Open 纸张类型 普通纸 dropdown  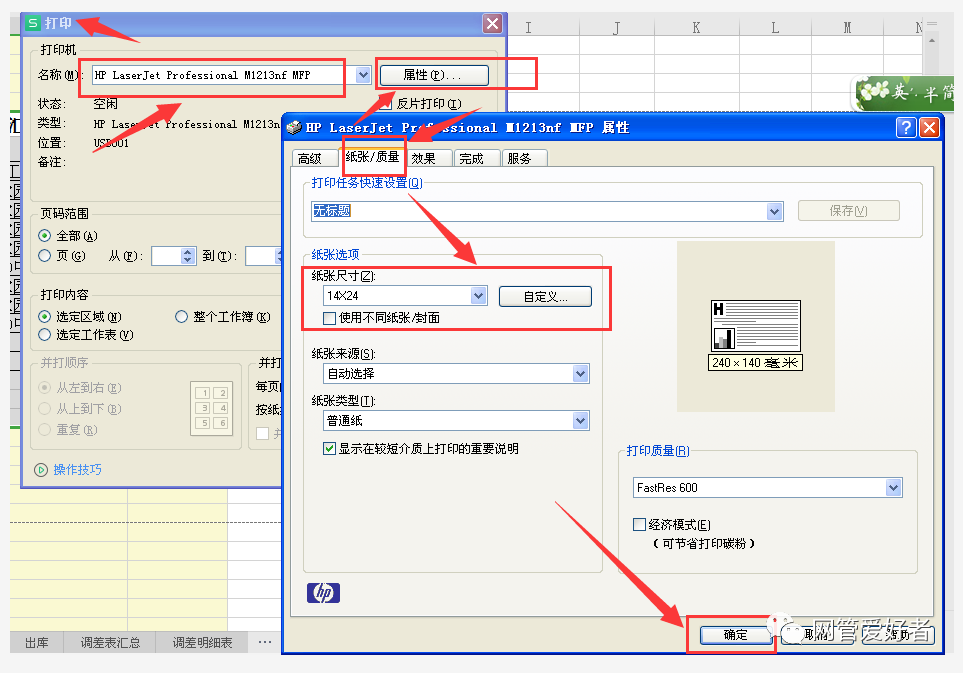click(580, 421)
